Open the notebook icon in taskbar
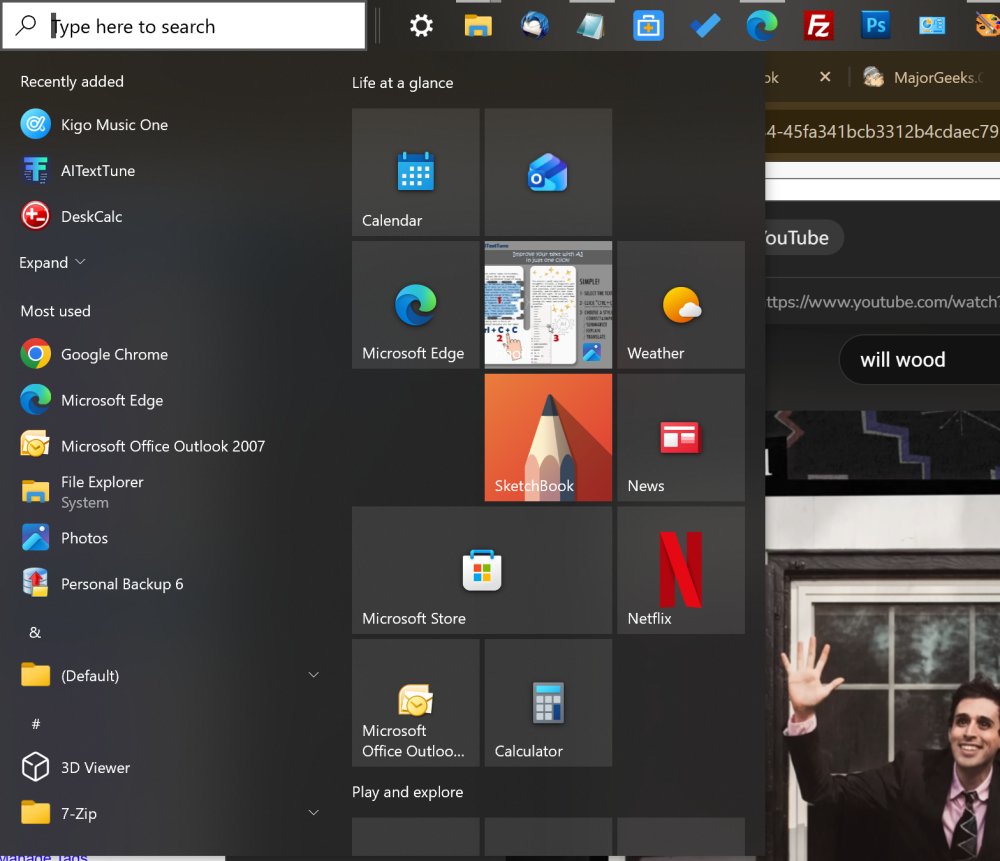 (591, 26)
